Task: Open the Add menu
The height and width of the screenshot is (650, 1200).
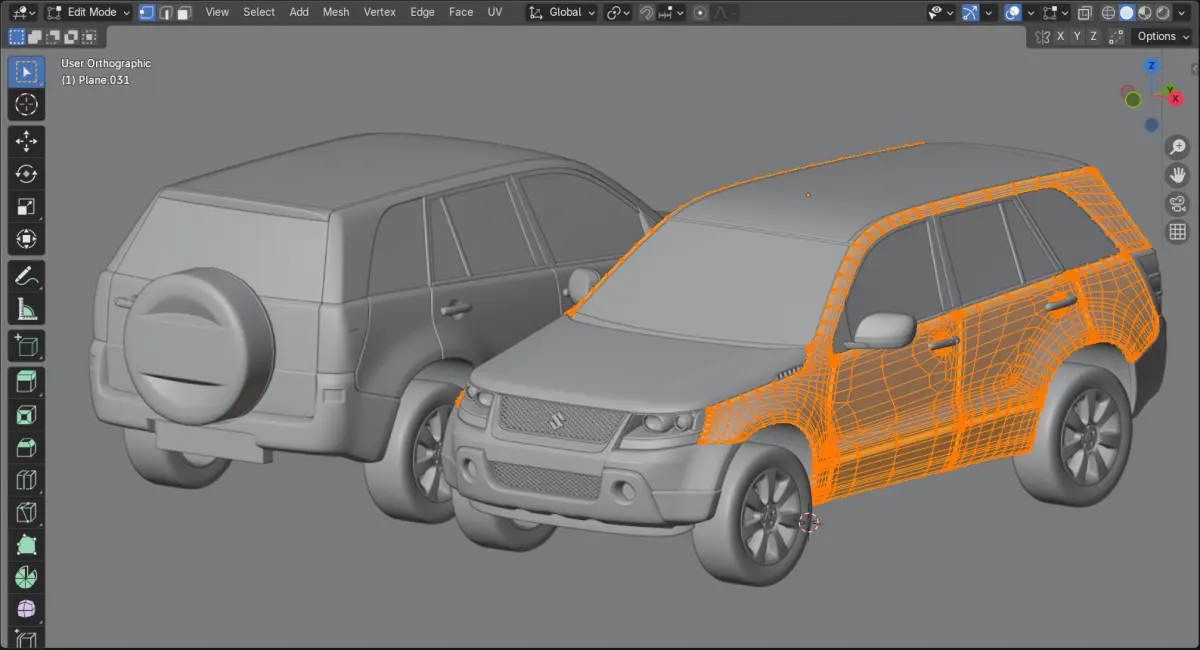Action: tap(299, 12)
